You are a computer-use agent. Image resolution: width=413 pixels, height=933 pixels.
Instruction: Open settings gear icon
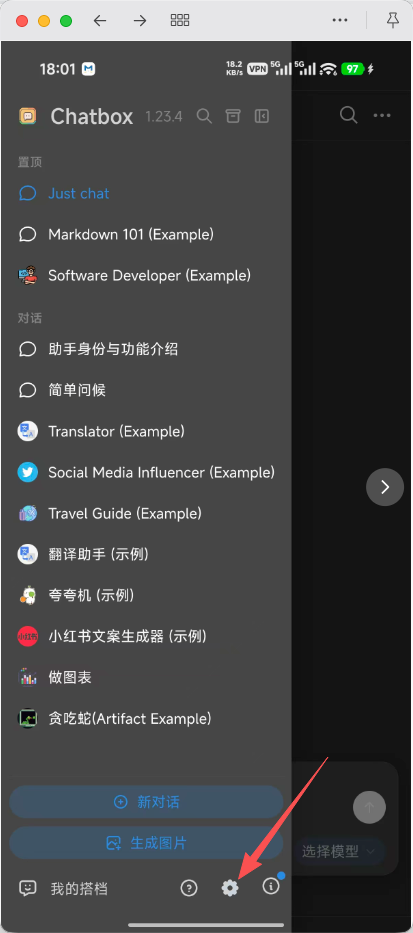[x=230, y=888]
